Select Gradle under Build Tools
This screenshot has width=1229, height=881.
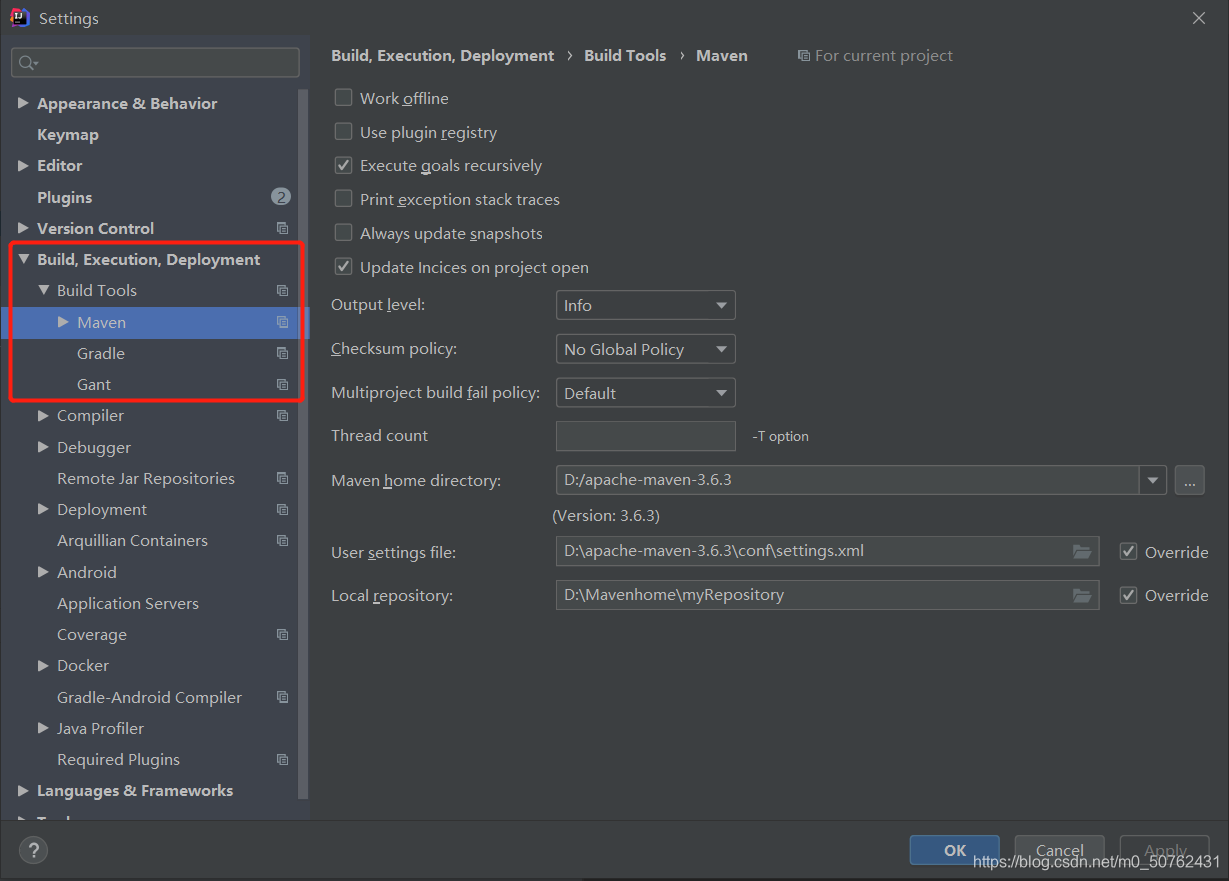(101, 353)
